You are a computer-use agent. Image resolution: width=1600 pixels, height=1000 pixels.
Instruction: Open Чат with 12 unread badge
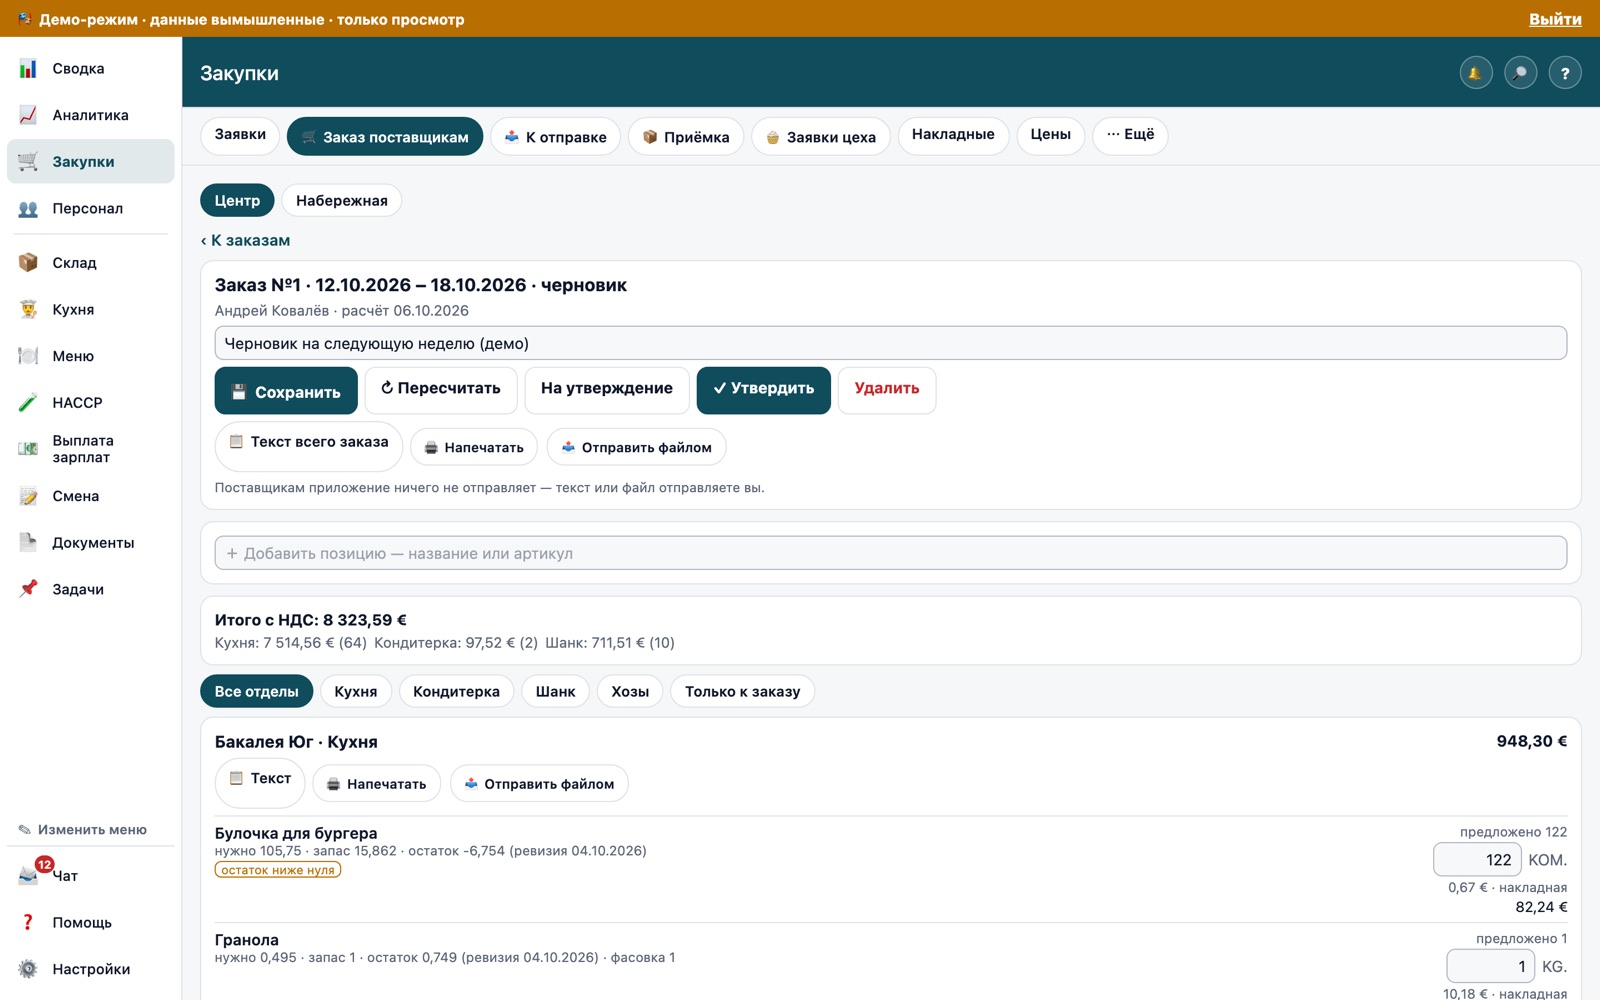90,876
